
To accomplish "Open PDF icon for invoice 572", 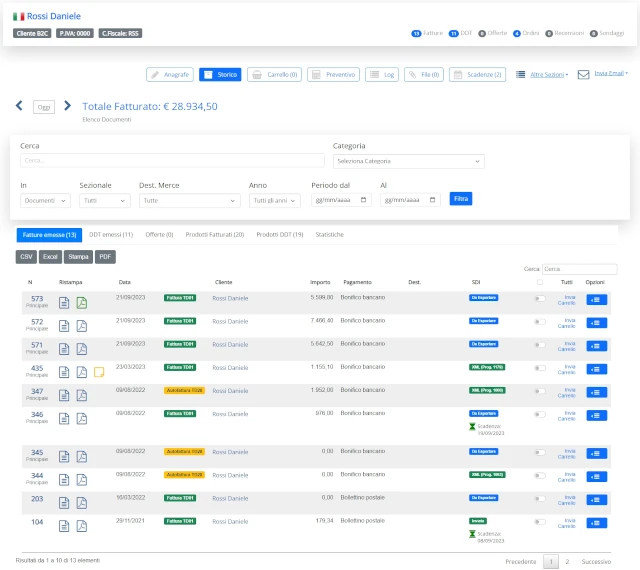I will (82, 326).
